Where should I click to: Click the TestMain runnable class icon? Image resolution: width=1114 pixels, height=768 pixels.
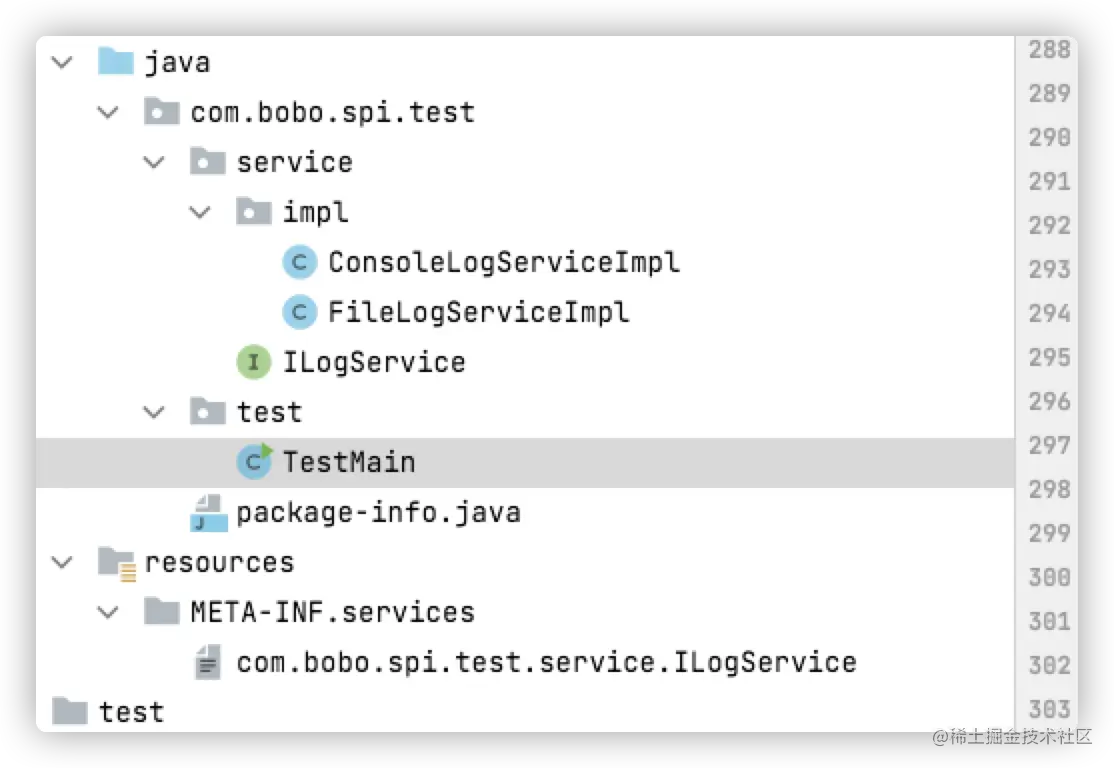point(254,462)
